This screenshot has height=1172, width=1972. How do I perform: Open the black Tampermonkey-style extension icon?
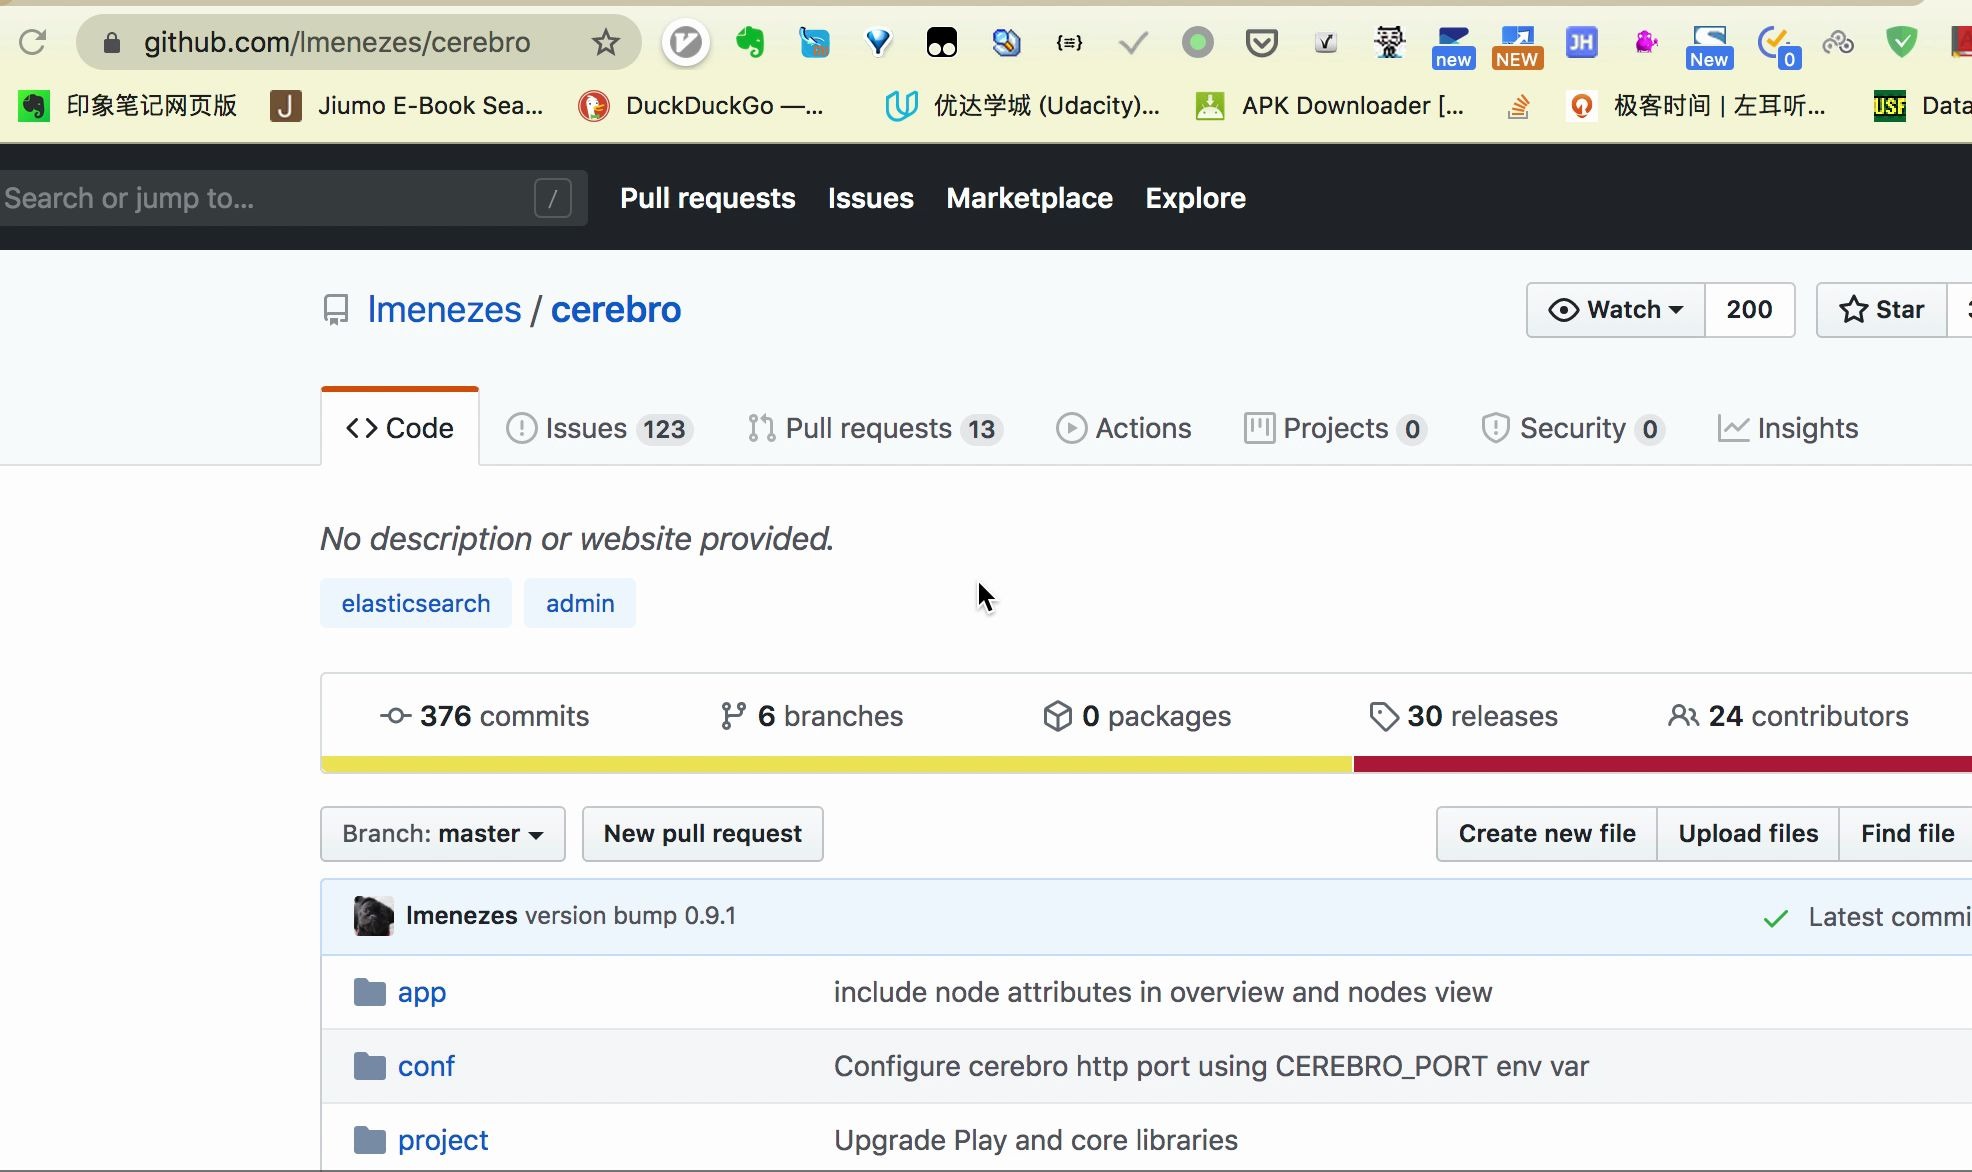point(942,42)
